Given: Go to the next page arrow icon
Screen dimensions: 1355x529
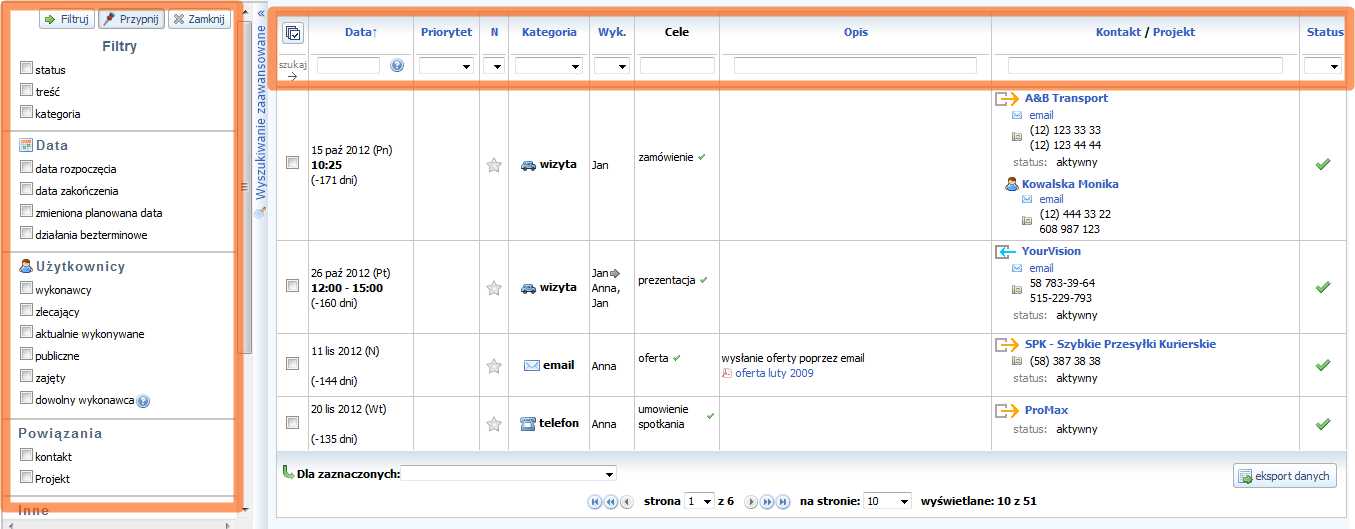Looking at the screenshot, I should (752, 502).
